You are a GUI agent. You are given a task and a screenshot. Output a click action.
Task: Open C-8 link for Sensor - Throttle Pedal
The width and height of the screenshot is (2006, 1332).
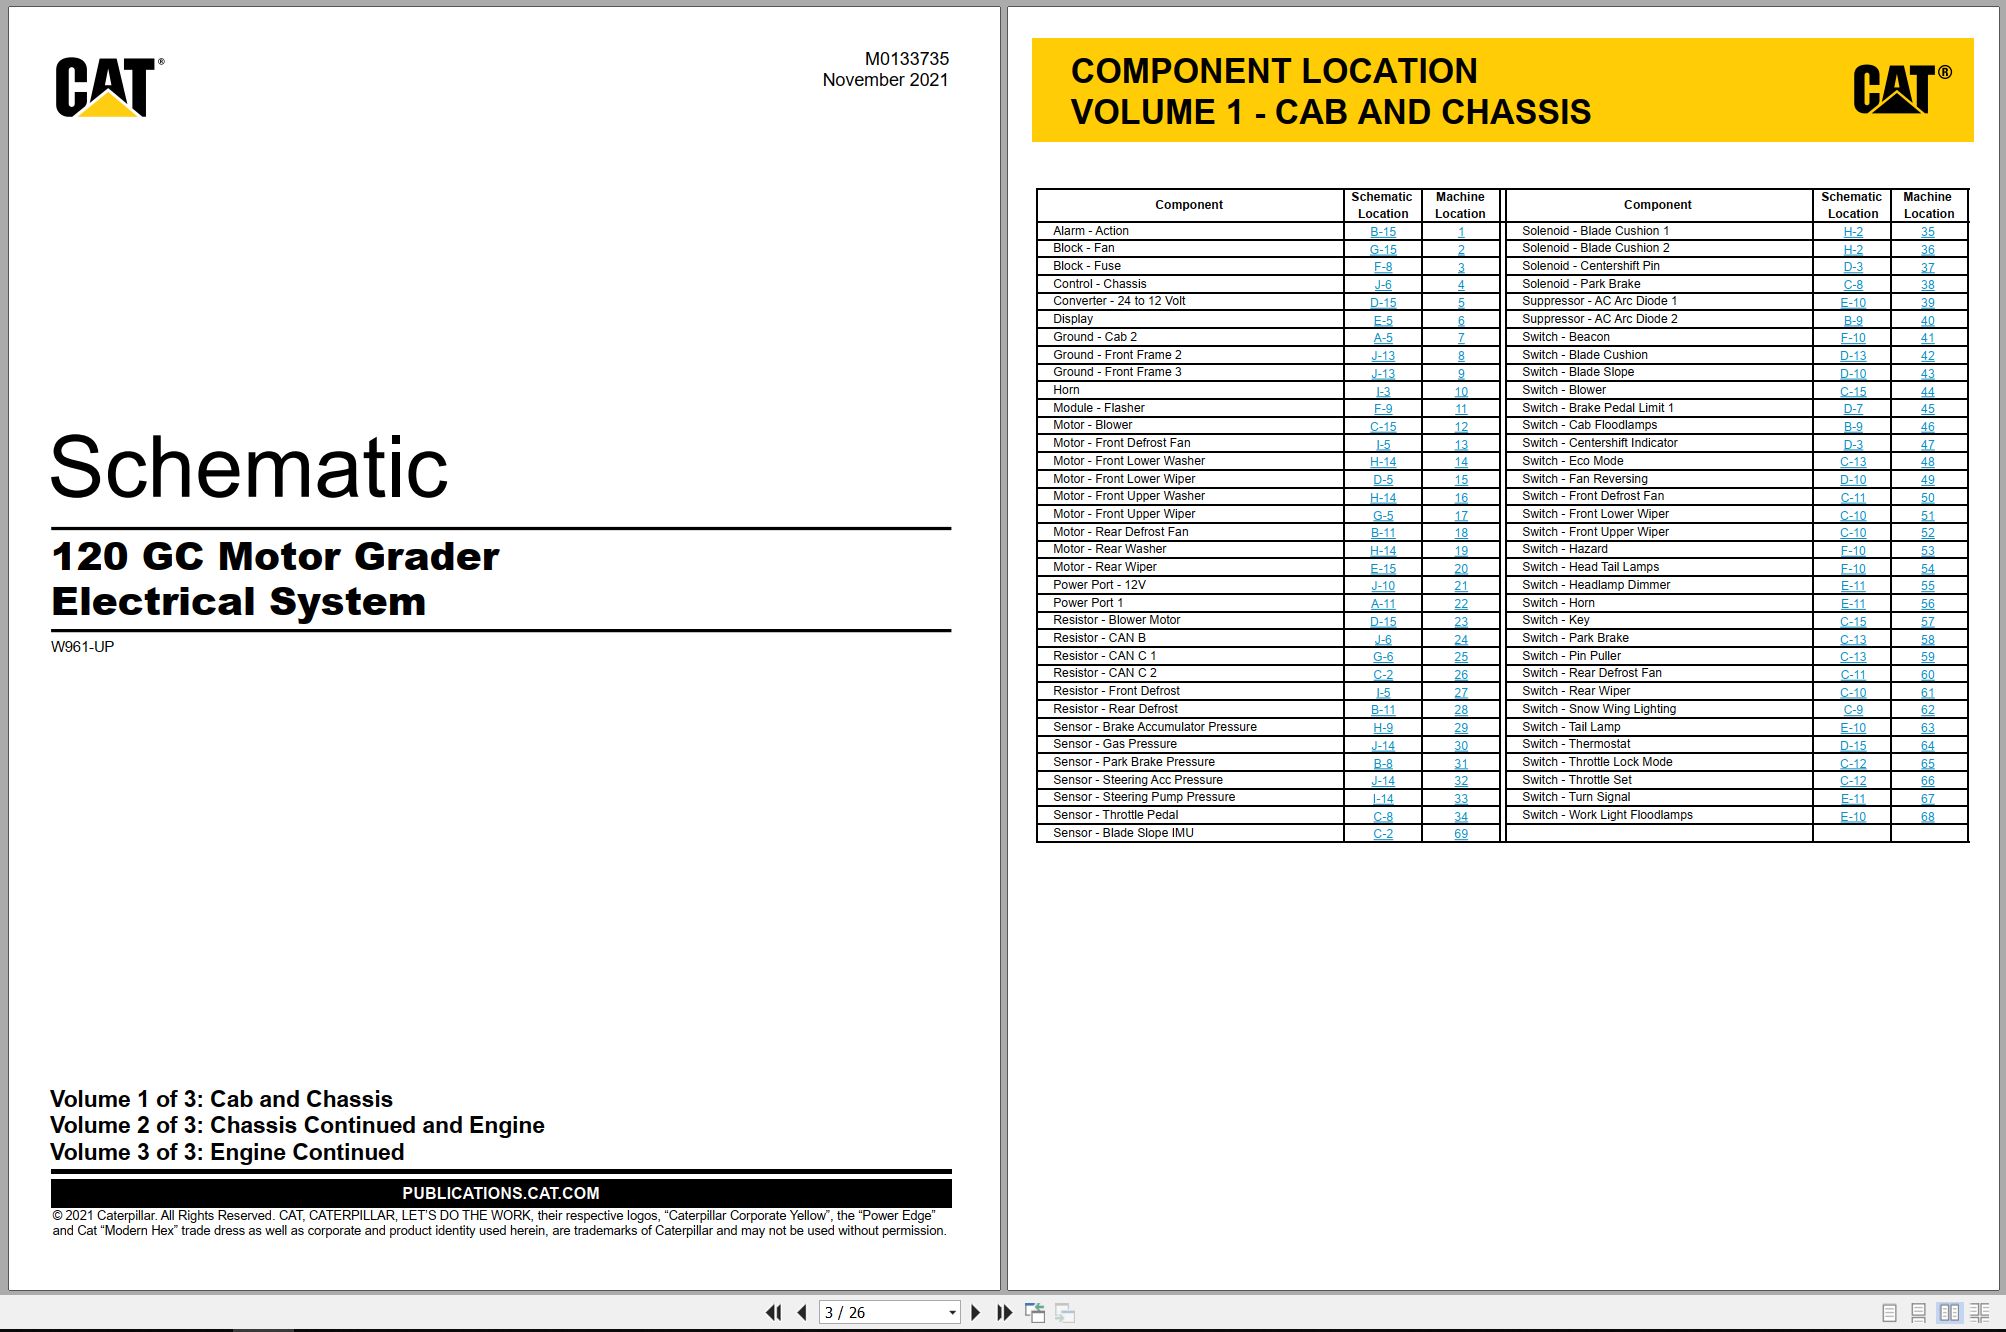[1383, 817]
